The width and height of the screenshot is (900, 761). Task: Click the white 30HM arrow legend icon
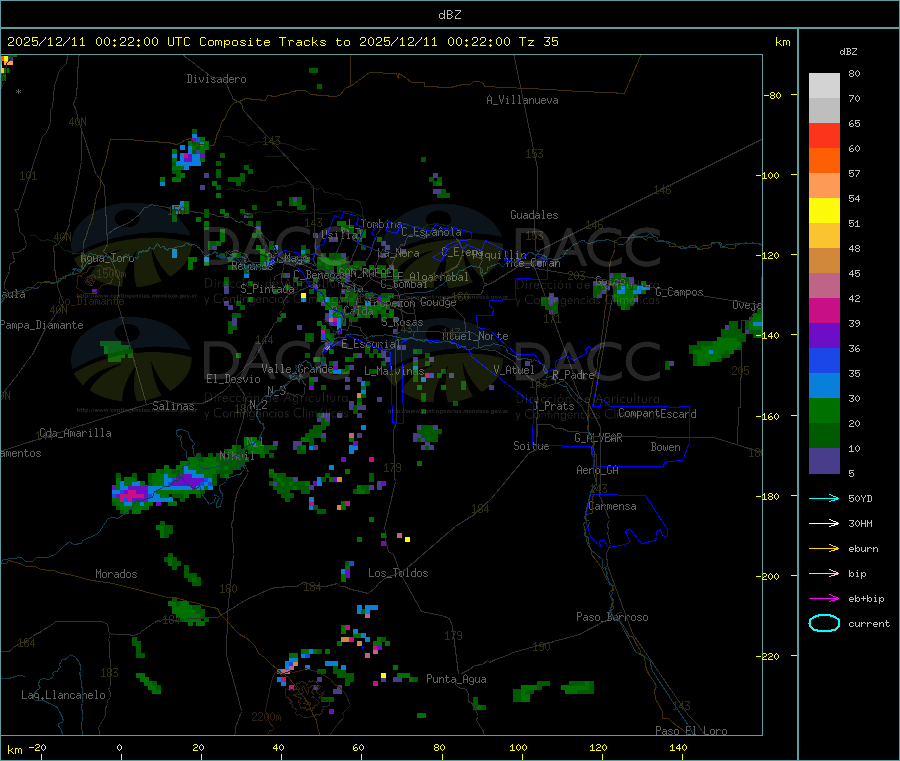(x=824, y=523)
